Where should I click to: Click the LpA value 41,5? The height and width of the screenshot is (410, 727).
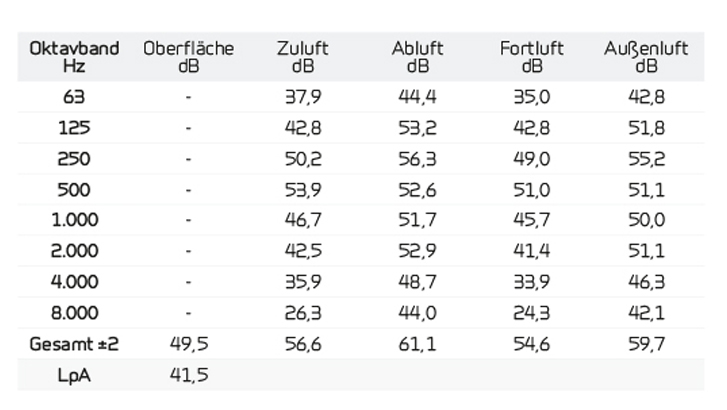tap(189, 375)
